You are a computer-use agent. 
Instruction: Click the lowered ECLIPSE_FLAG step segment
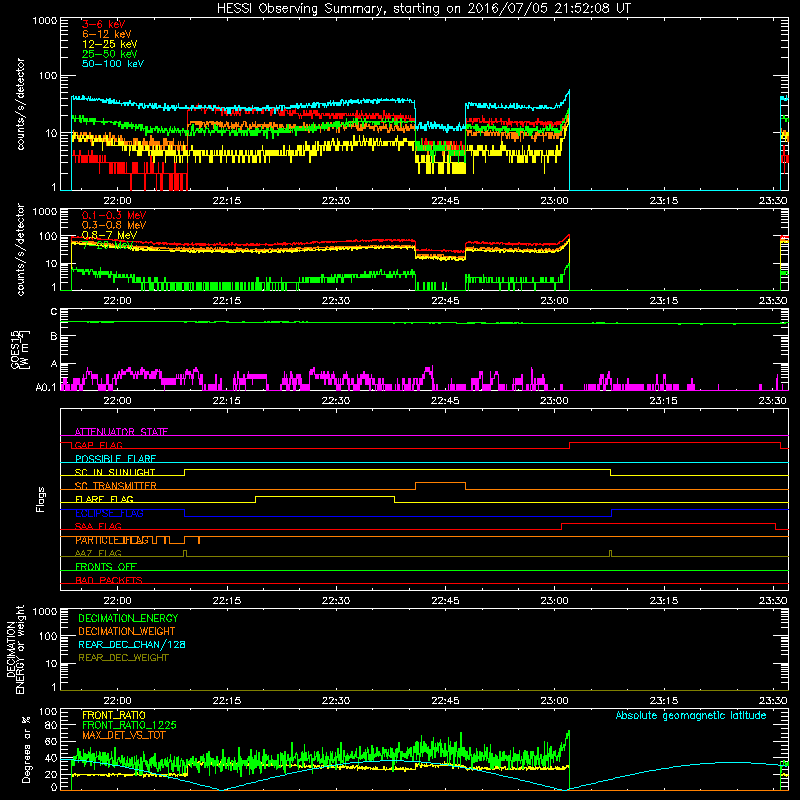point(398,516)
